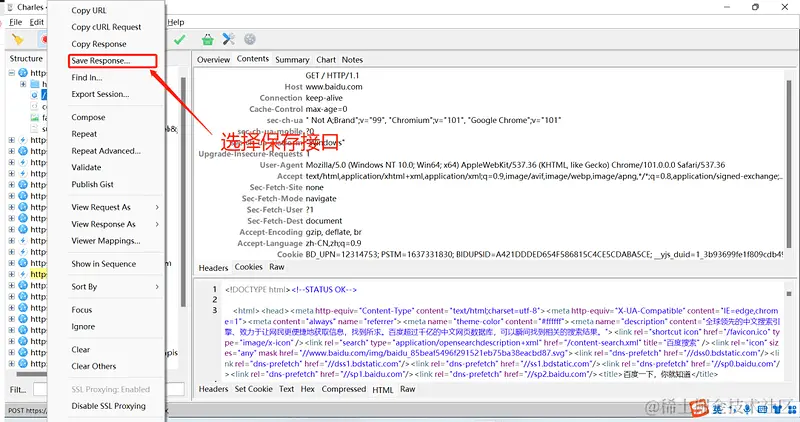Select response HTML tab

coord(383,390)
